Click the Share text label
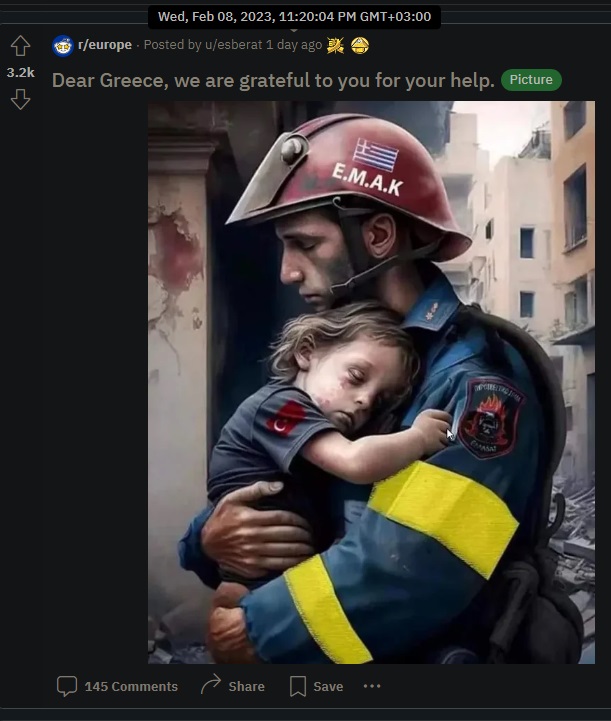The width and height of the screenshot is (611, 721). pyautogui.click(x=246, y=687)
